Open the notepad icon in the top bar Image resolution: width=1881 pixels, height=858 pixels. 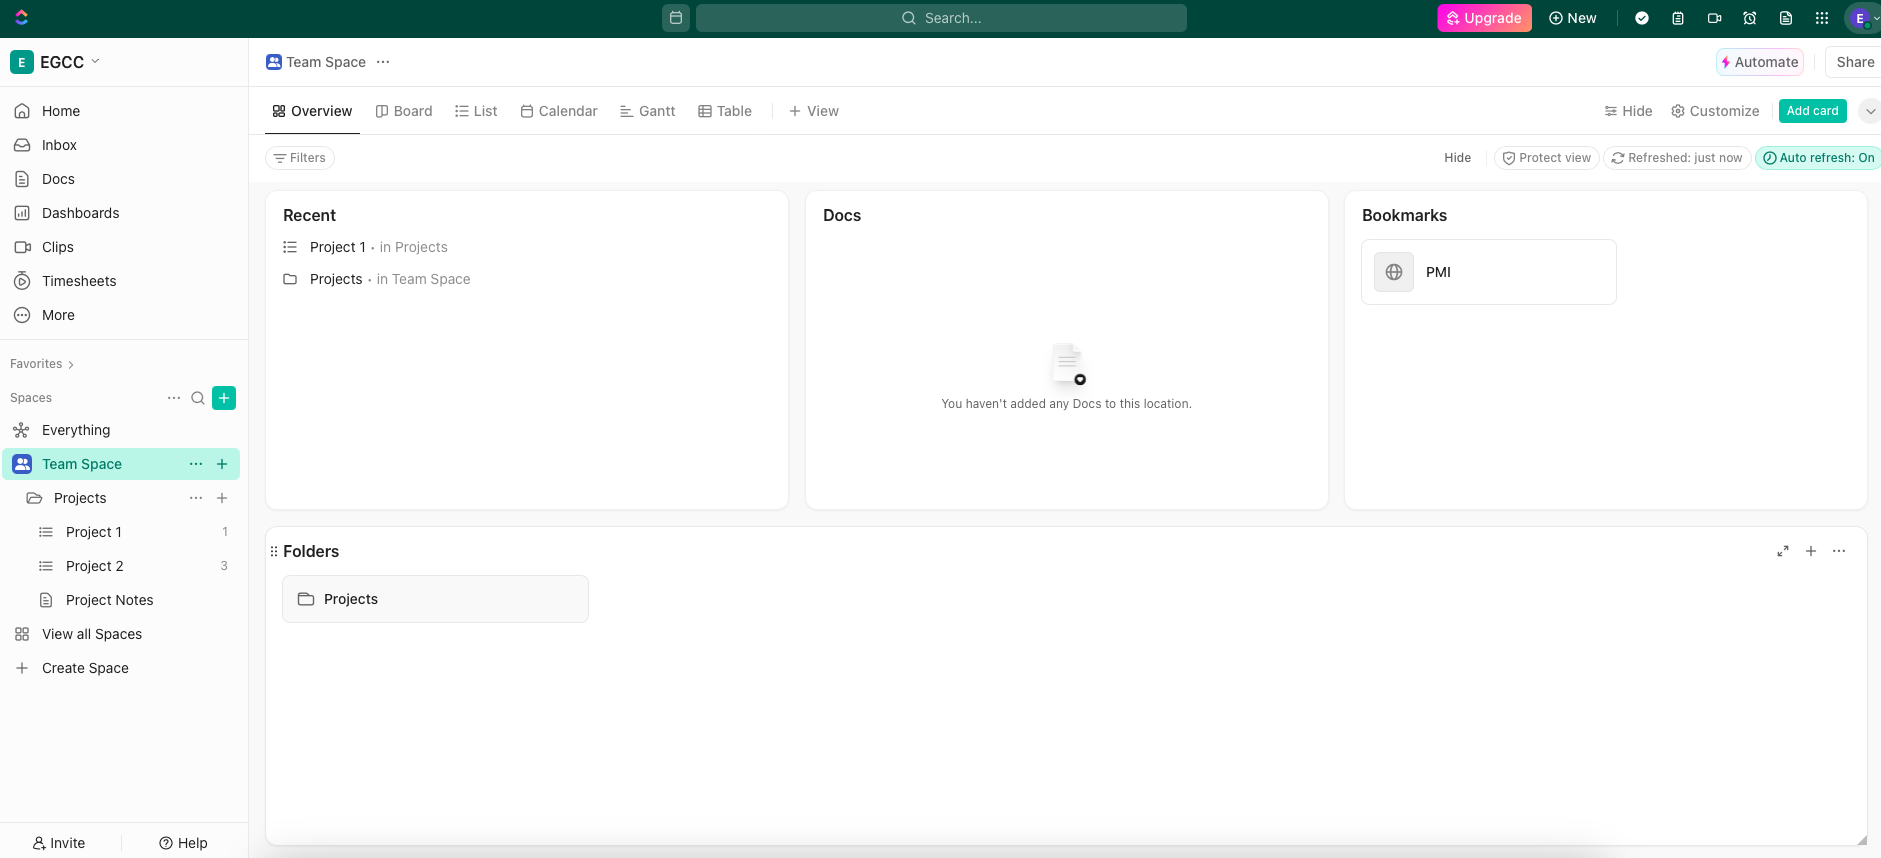pos(1678,18)
